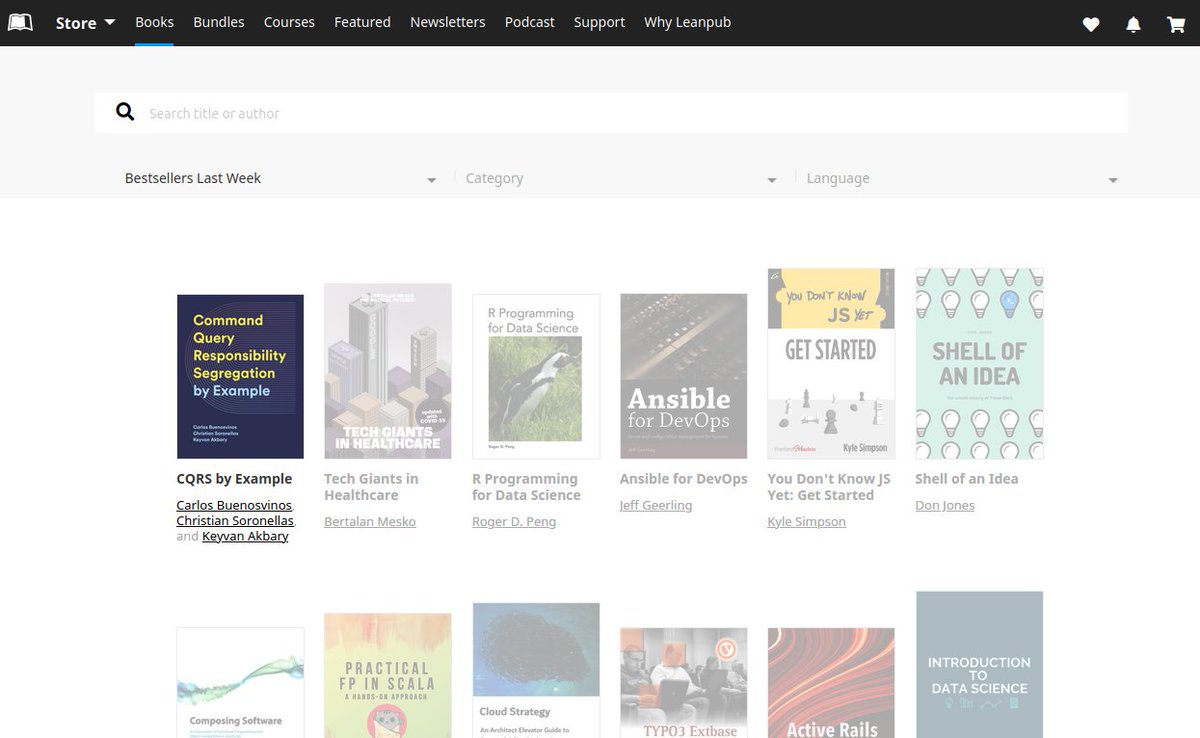Open the Ansible for DevOps cover
Viewport: 1200px width, 738px height.
click(x=684, y=376)
